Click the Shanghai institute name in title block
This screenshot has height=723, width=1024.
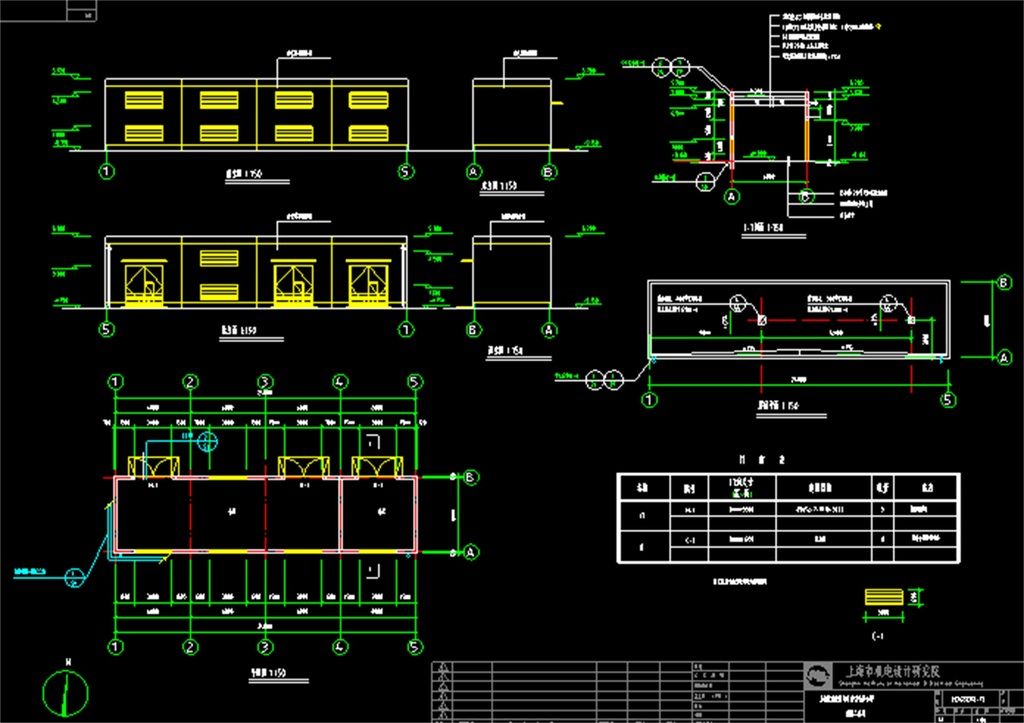tap(900, 671)
